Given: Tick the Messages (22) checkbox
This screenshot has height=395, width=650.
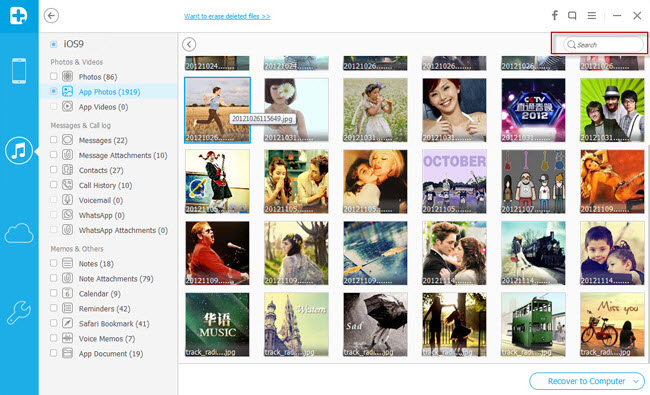Looking at the screenshot, I should point(53,140).
